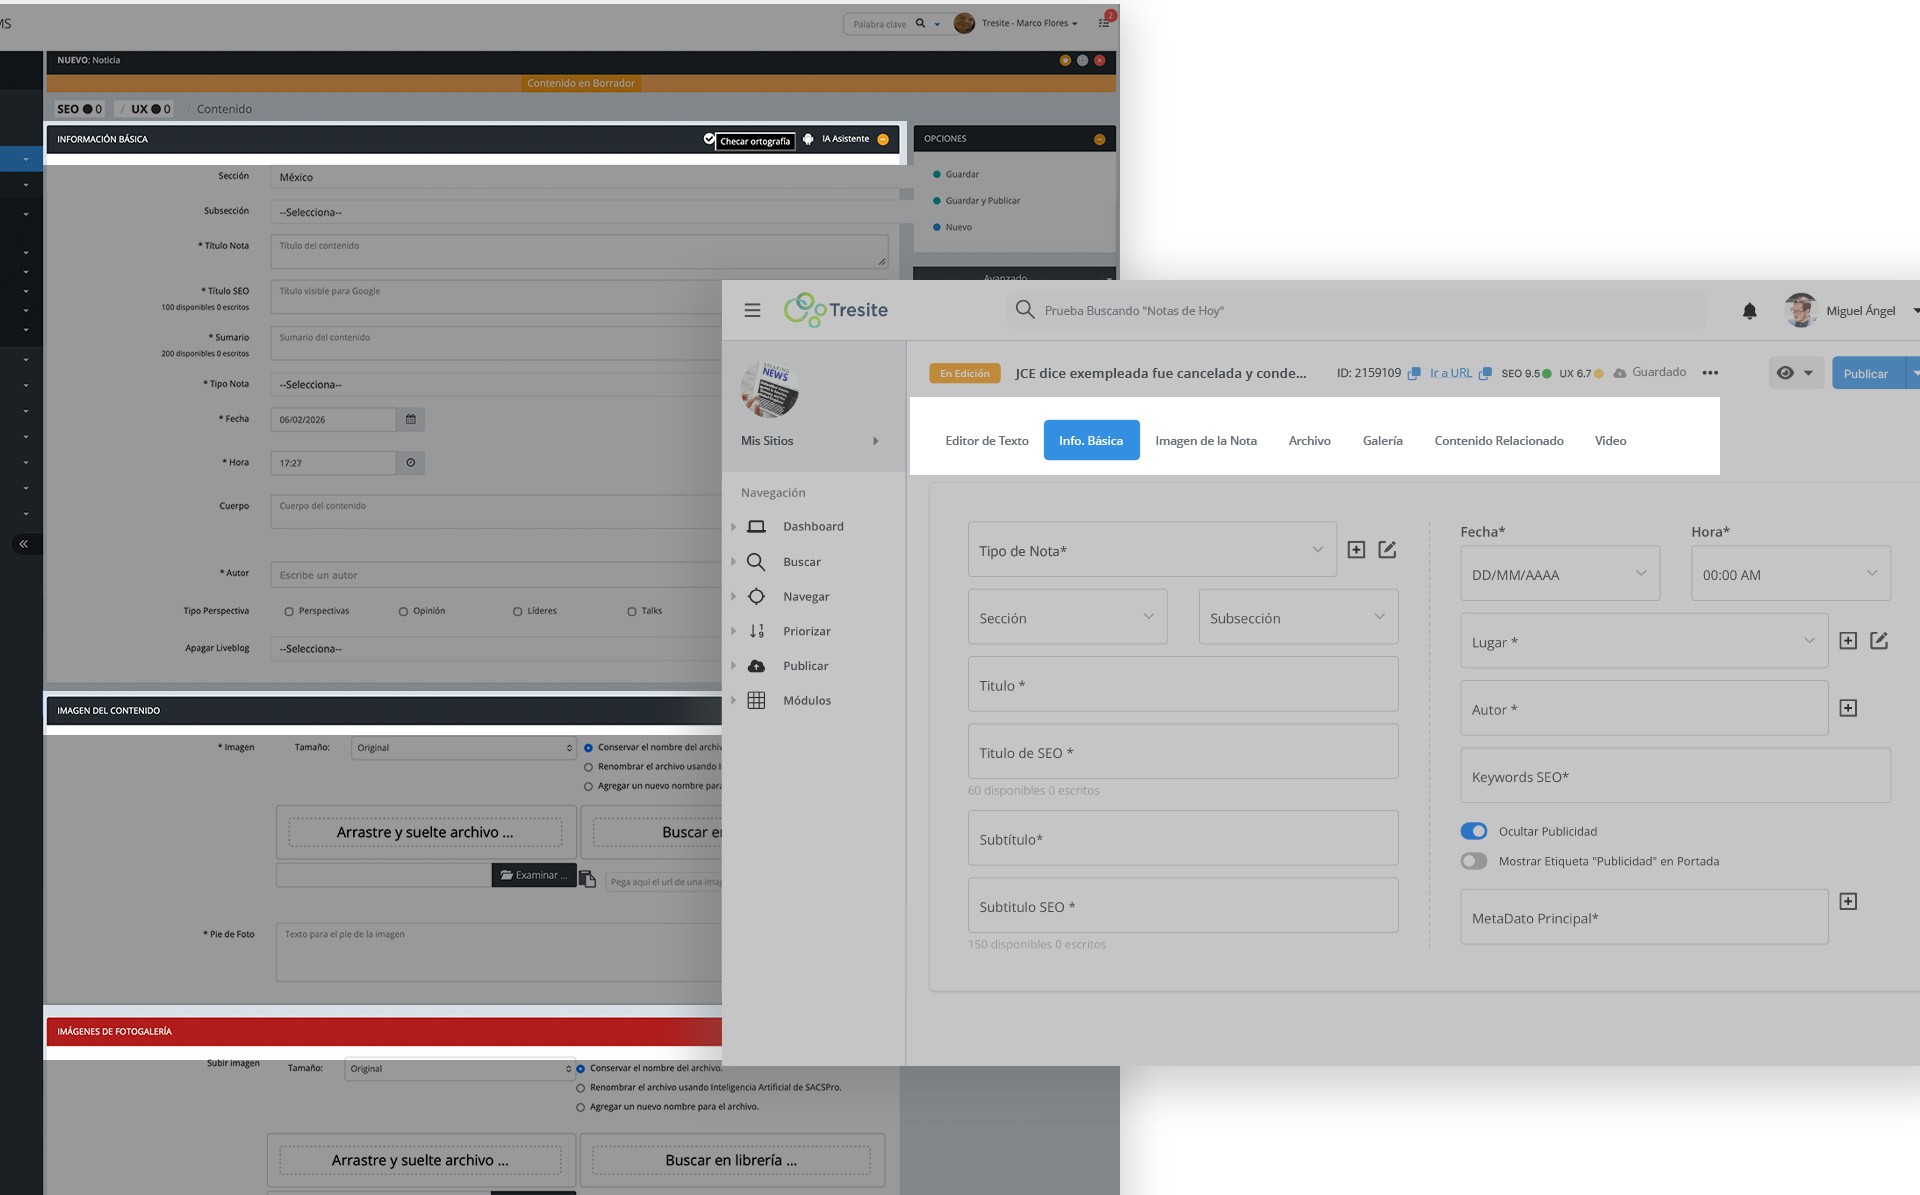
Task: Open the Subsección dropdown
Action: click(x=1298, y=617)
